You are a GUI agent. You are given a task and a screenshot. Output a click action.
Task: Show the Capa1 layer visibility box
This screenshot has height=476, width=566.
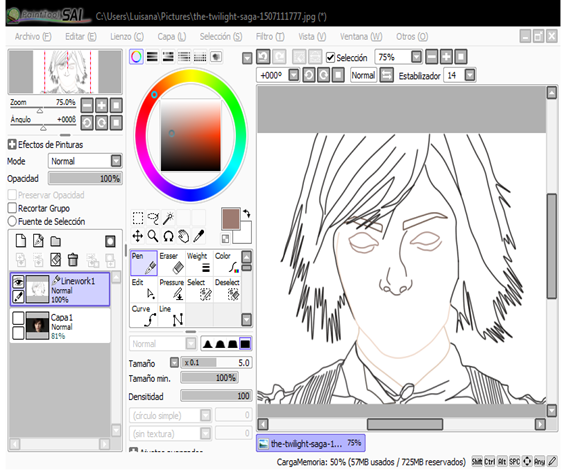18,318
